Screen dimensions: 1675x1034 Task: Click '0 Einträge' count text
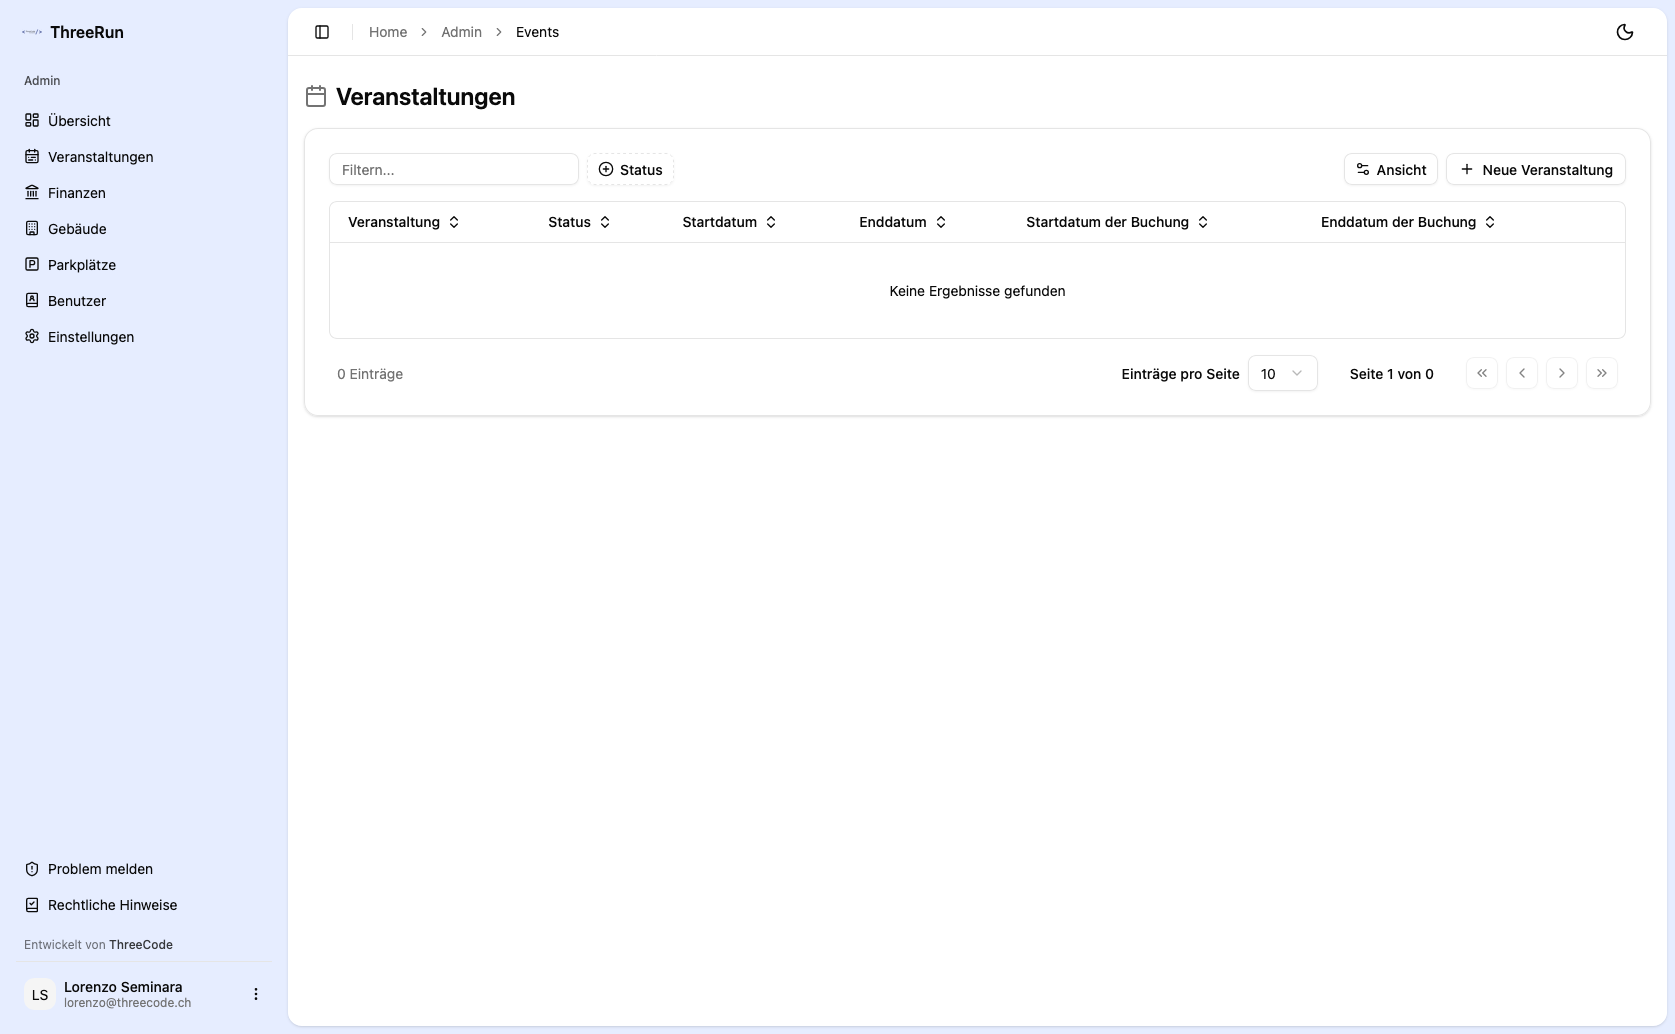pos(370,374)
